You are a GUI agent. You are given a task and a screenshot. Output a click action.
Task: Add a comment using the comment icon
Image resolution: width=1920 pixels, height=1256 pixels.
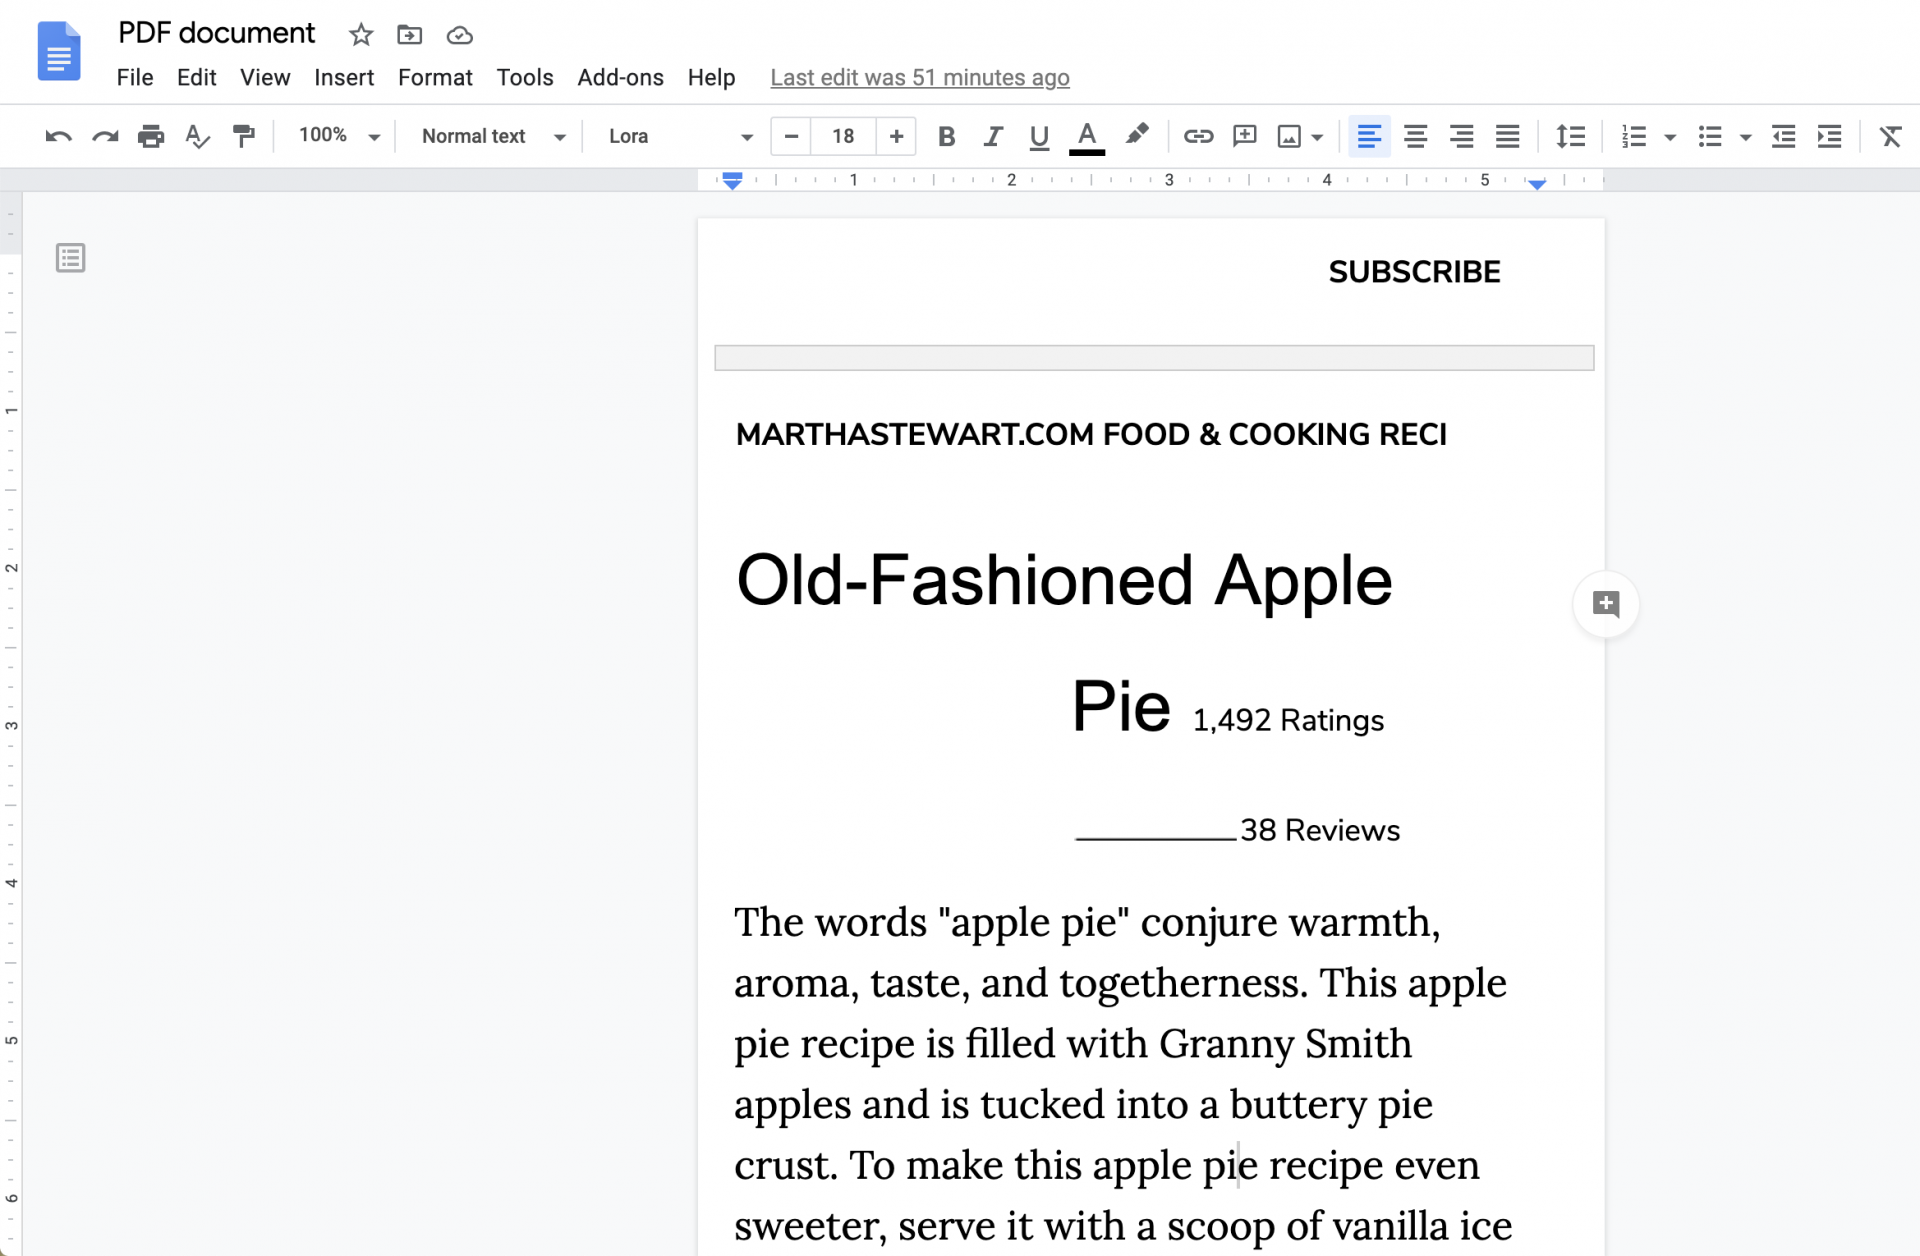(1243, 136)
